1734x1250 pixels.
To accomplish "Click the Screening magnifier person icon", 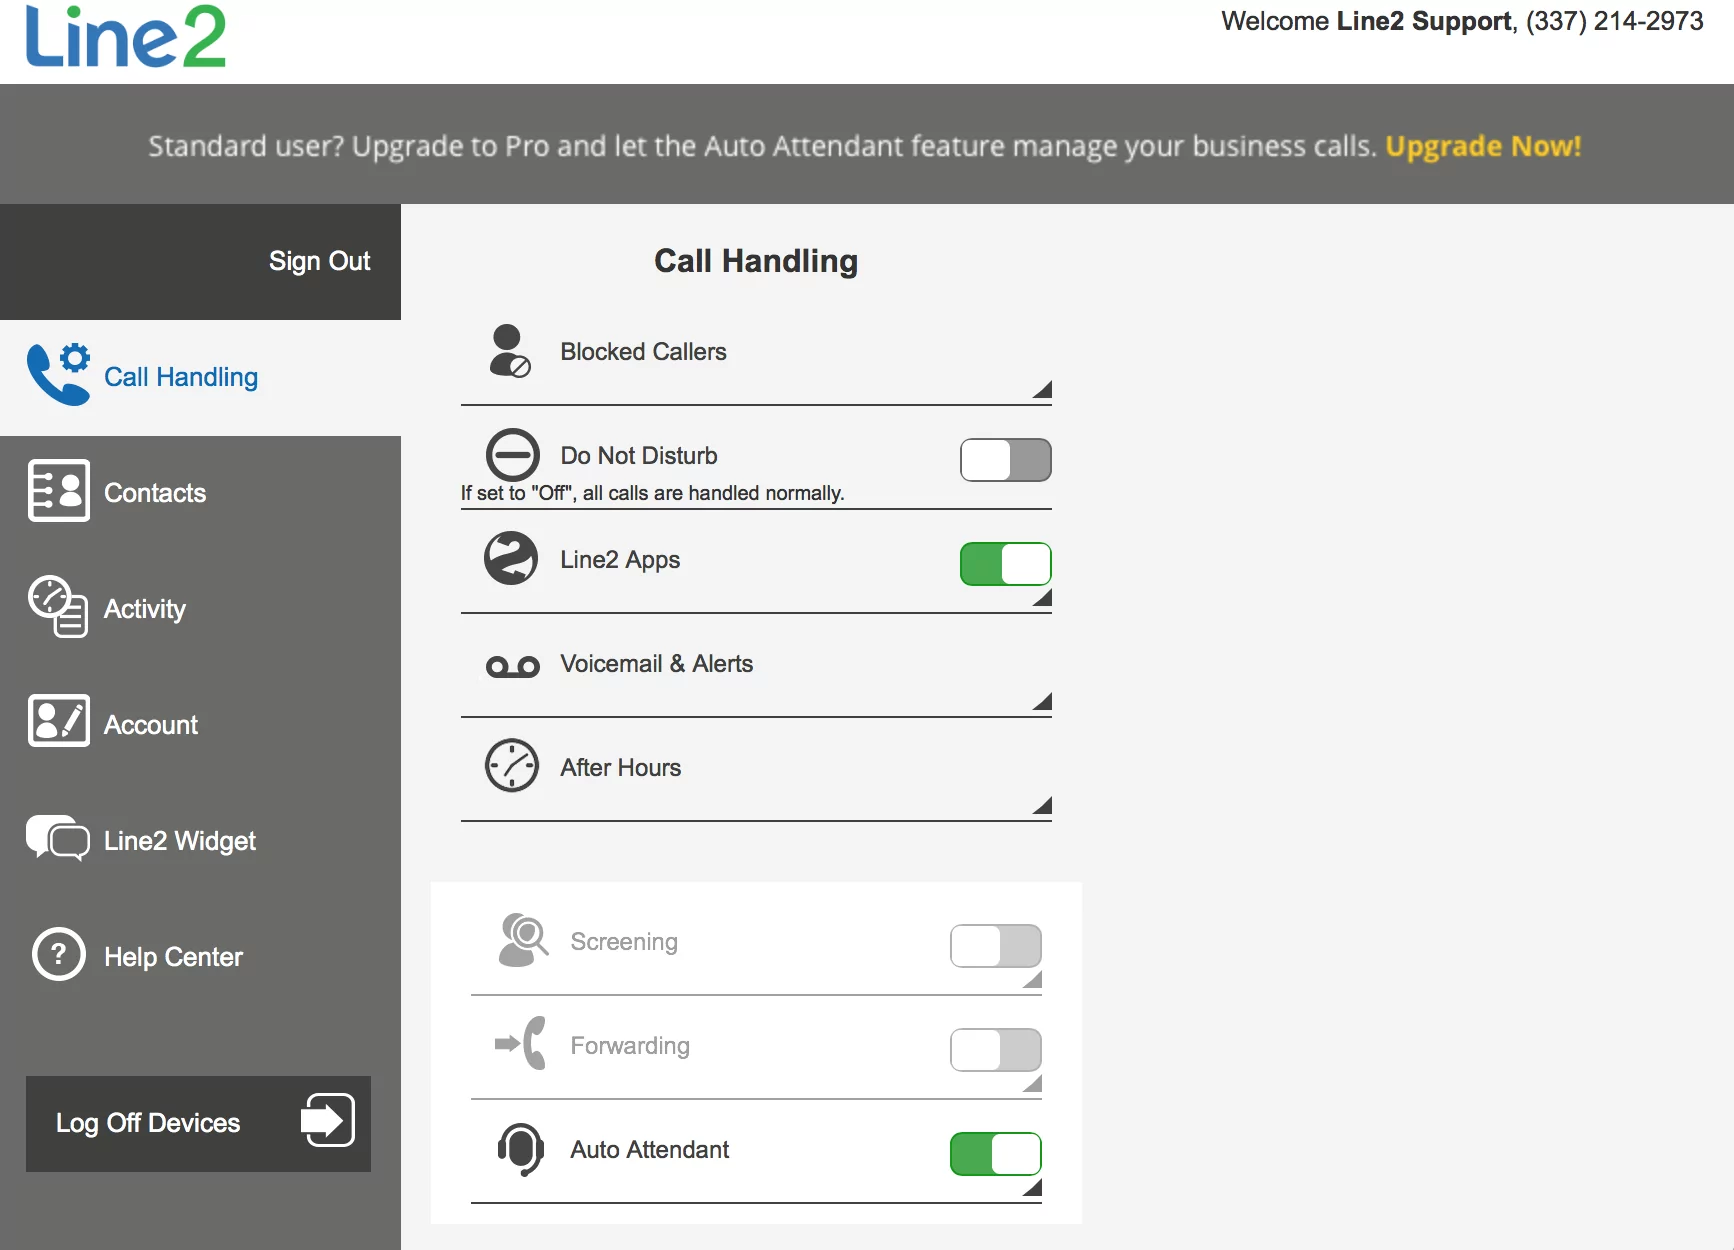I will 523,940.
